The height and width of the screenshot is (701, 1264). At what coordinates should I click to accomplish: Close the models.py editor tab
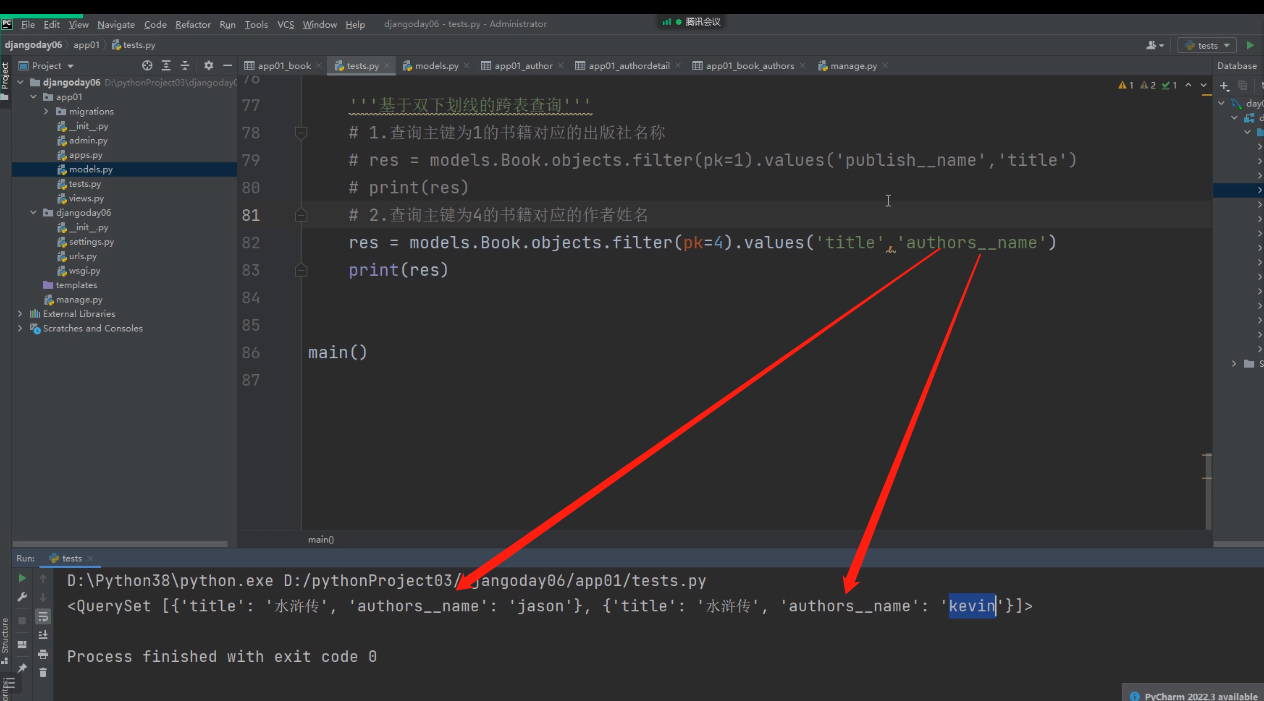pos(467,66)
